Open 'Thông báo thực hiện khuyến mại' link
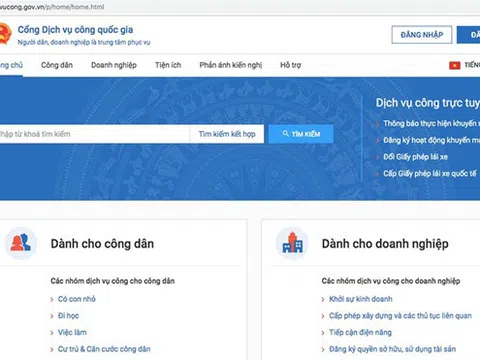 tap(431, 123)
